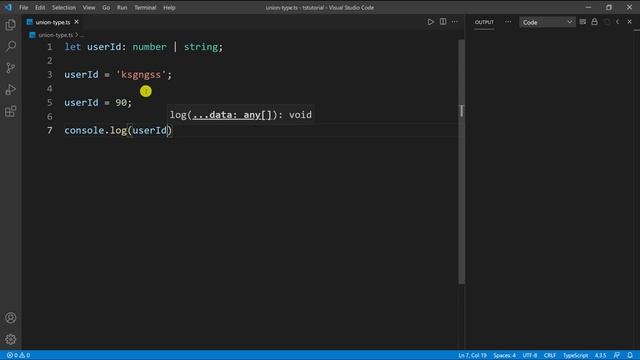Click the feedback icon in status bar

(617, 355)
